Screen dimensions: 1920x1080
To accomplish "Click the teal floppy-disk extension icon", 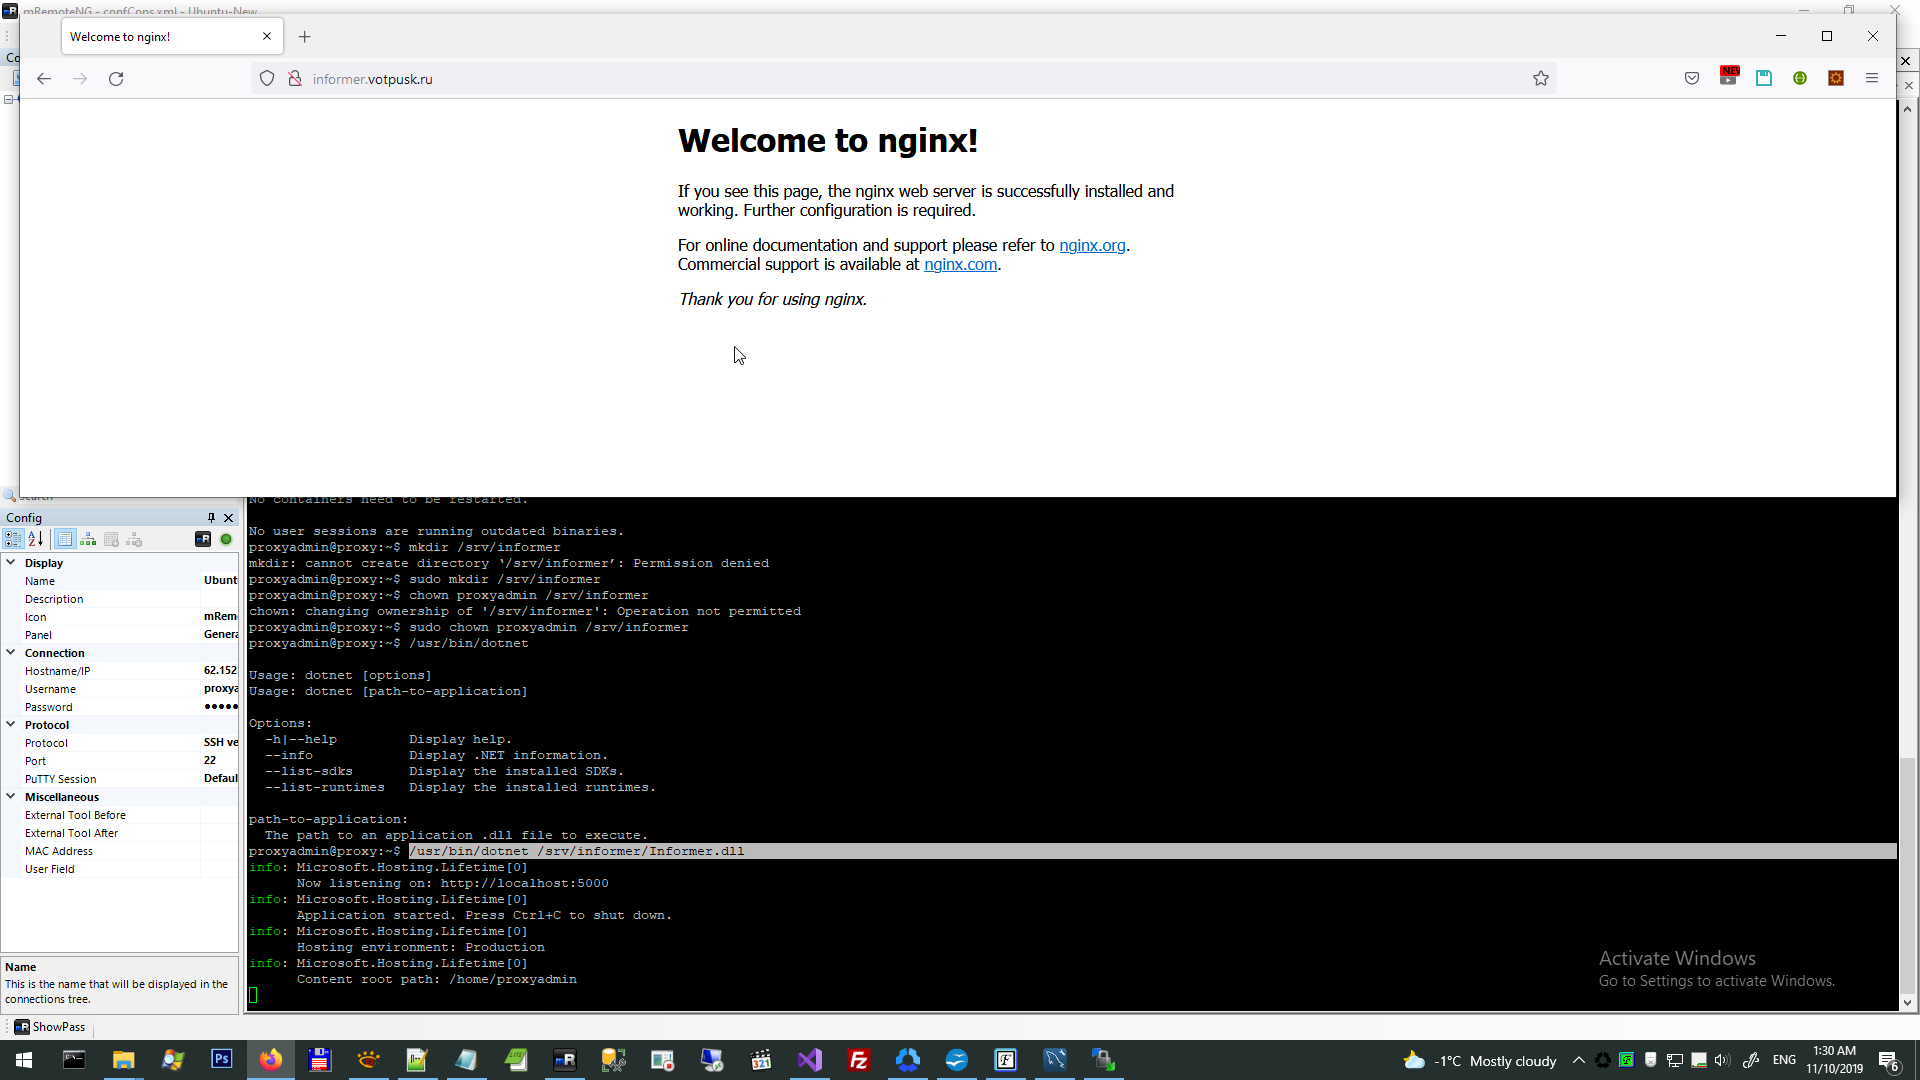I will click(1763, 79).
